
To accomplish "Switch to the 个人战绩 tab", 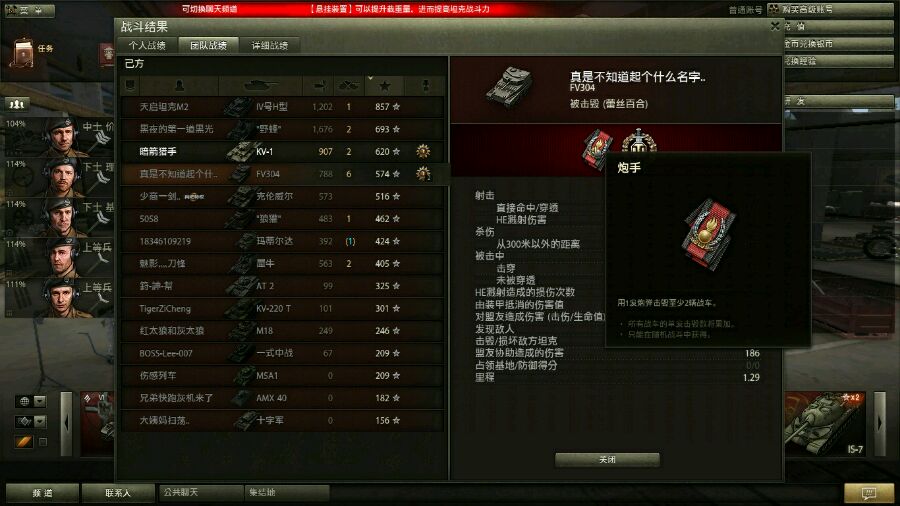I will (147, 45).
